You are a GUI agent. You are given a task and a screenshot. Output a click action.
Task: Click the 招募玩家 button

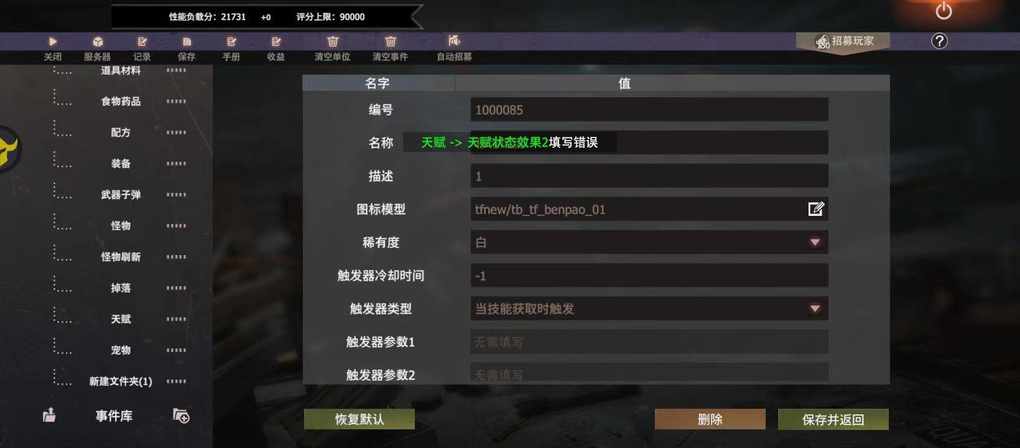click(x=844, y=41)
